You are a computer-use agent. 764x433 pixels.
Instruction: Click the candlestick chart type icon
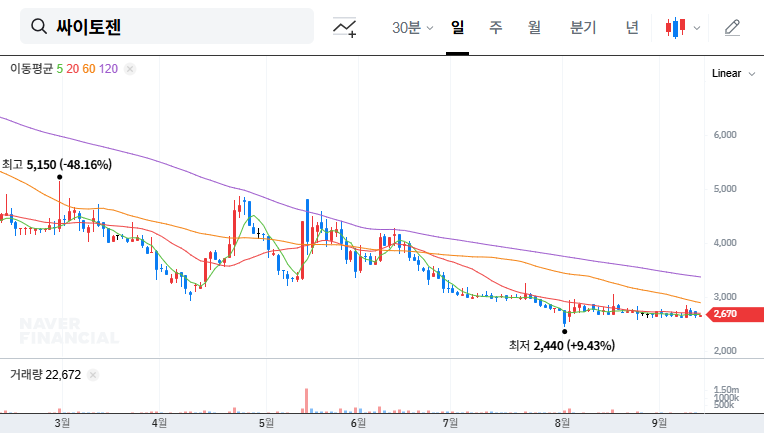point(675,27)
